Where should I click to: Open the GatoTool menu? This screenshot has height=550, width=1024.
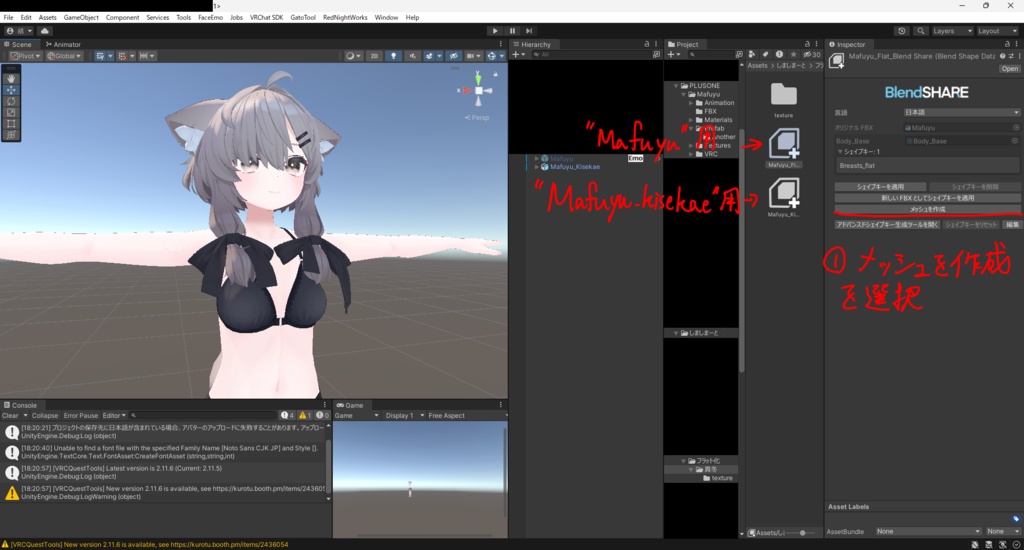click(x=303, y=18)
